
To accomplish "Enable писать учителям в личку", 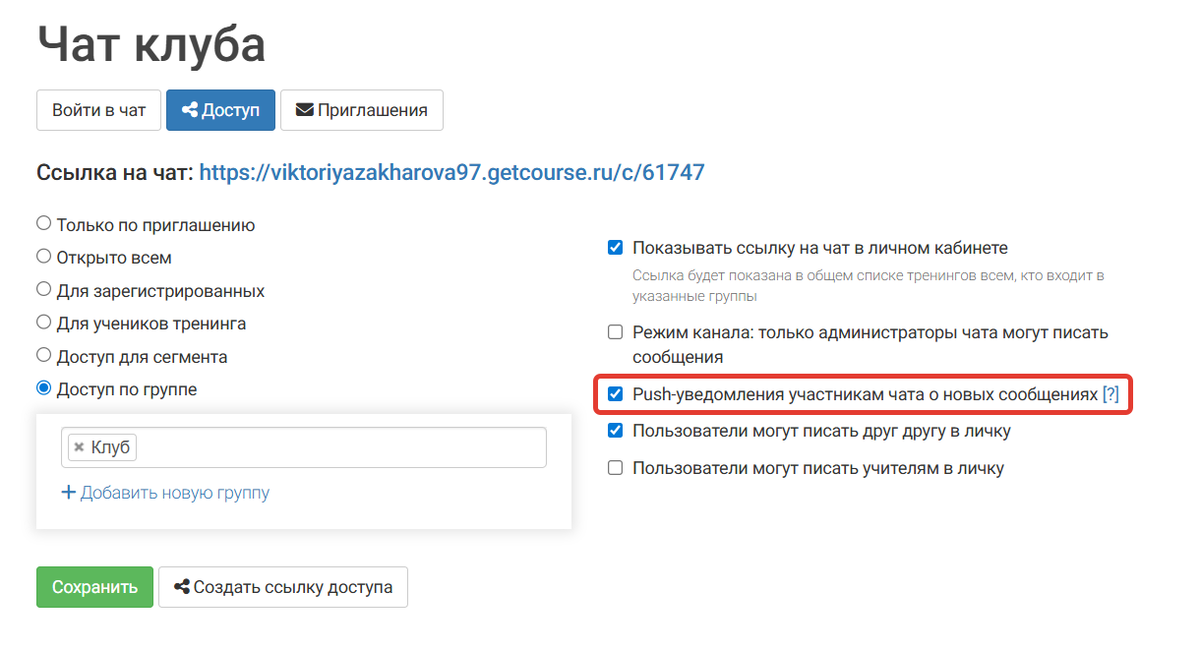I will click(614, 467).
